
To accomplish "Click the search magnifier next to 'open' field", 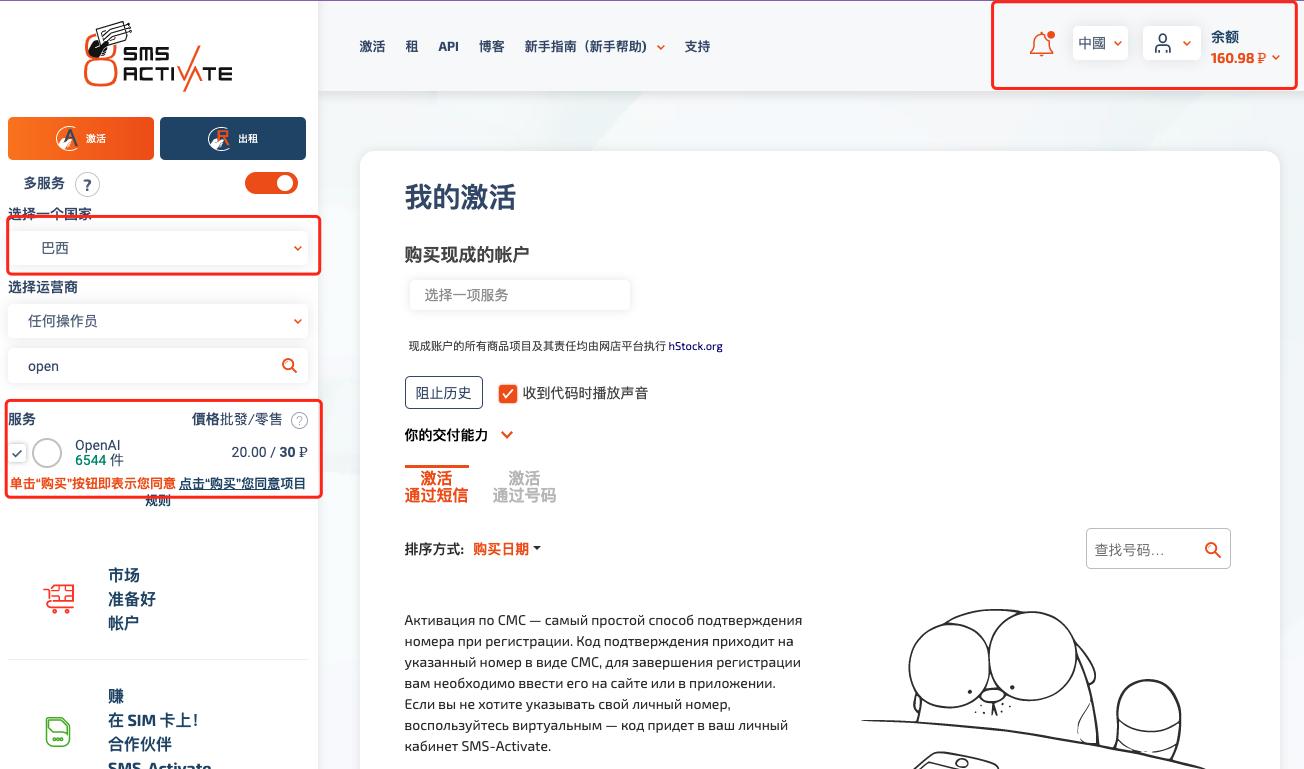I will pyautogui.click(x=289, y=365).
